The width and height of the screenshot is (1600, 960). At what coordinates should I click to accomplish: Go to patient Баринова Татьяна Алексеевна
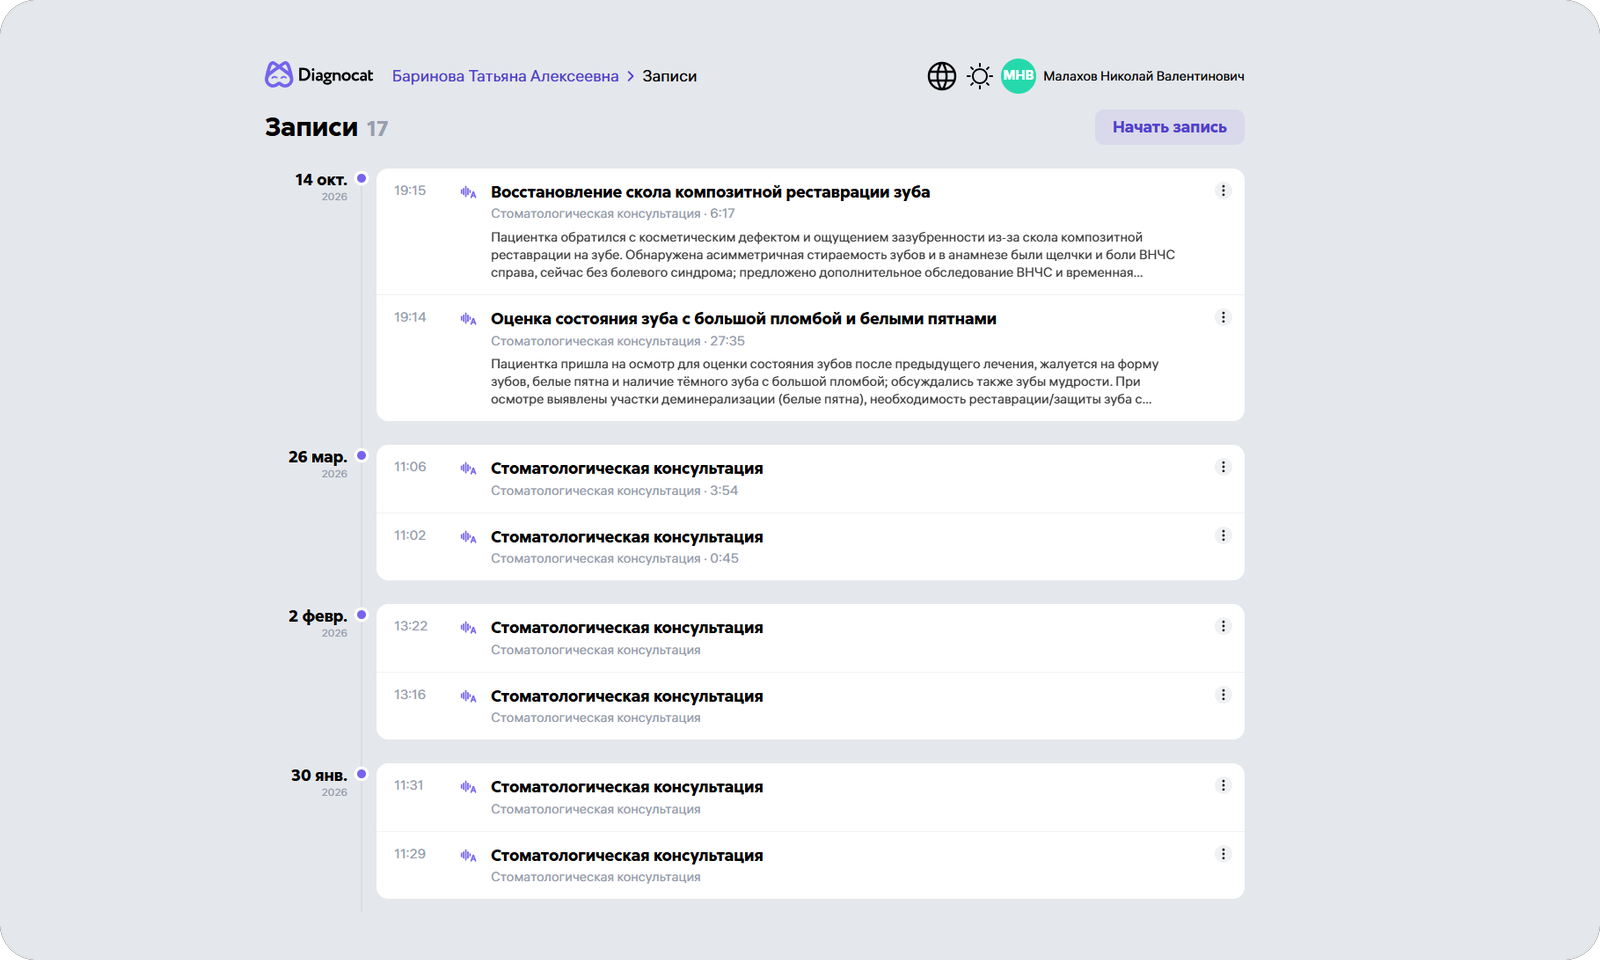505,76
